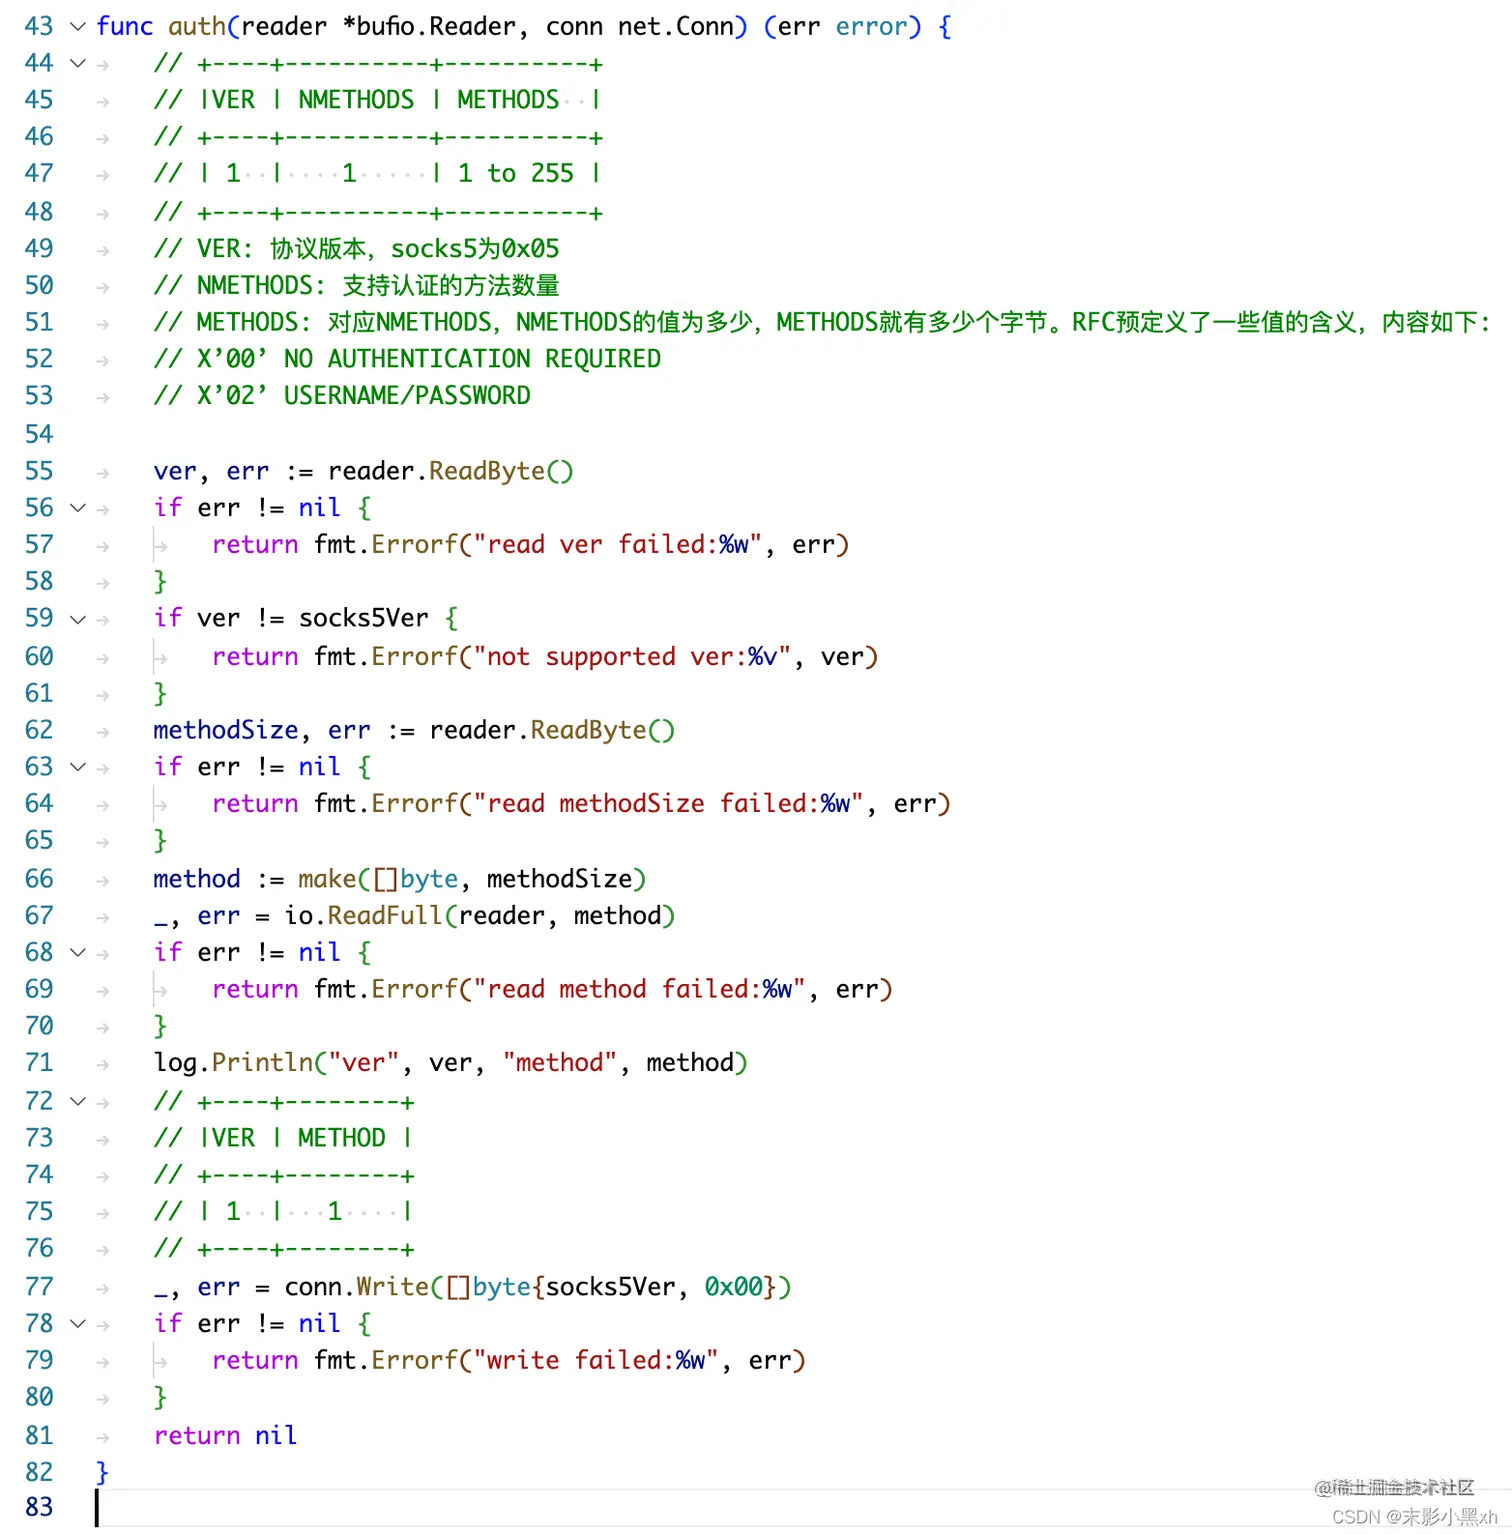Collapse the auth function on line 43

tap(77, 27)
